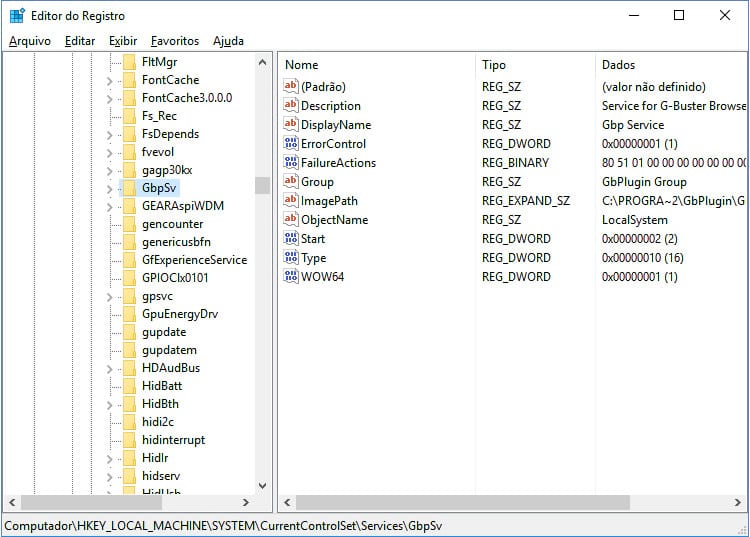Screen dimensions: 750x537
Task: Open the Editar menu
Action: 80,41
